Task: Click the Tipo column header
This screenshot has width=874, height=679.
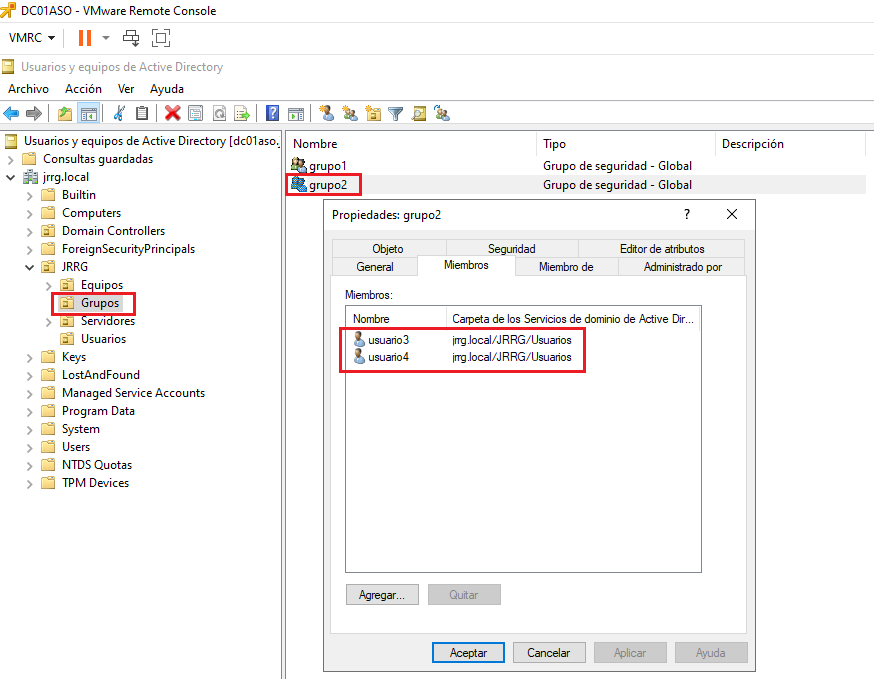Action: 625,144
